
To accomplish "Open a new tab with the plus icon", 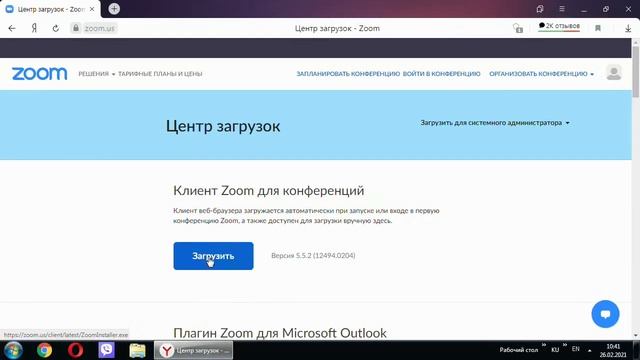I will pyautogui.click(x=114, y=9).
